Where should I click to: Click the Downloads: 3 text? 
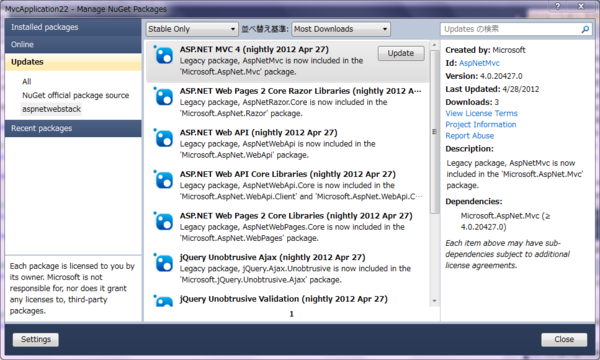point(472,102)
